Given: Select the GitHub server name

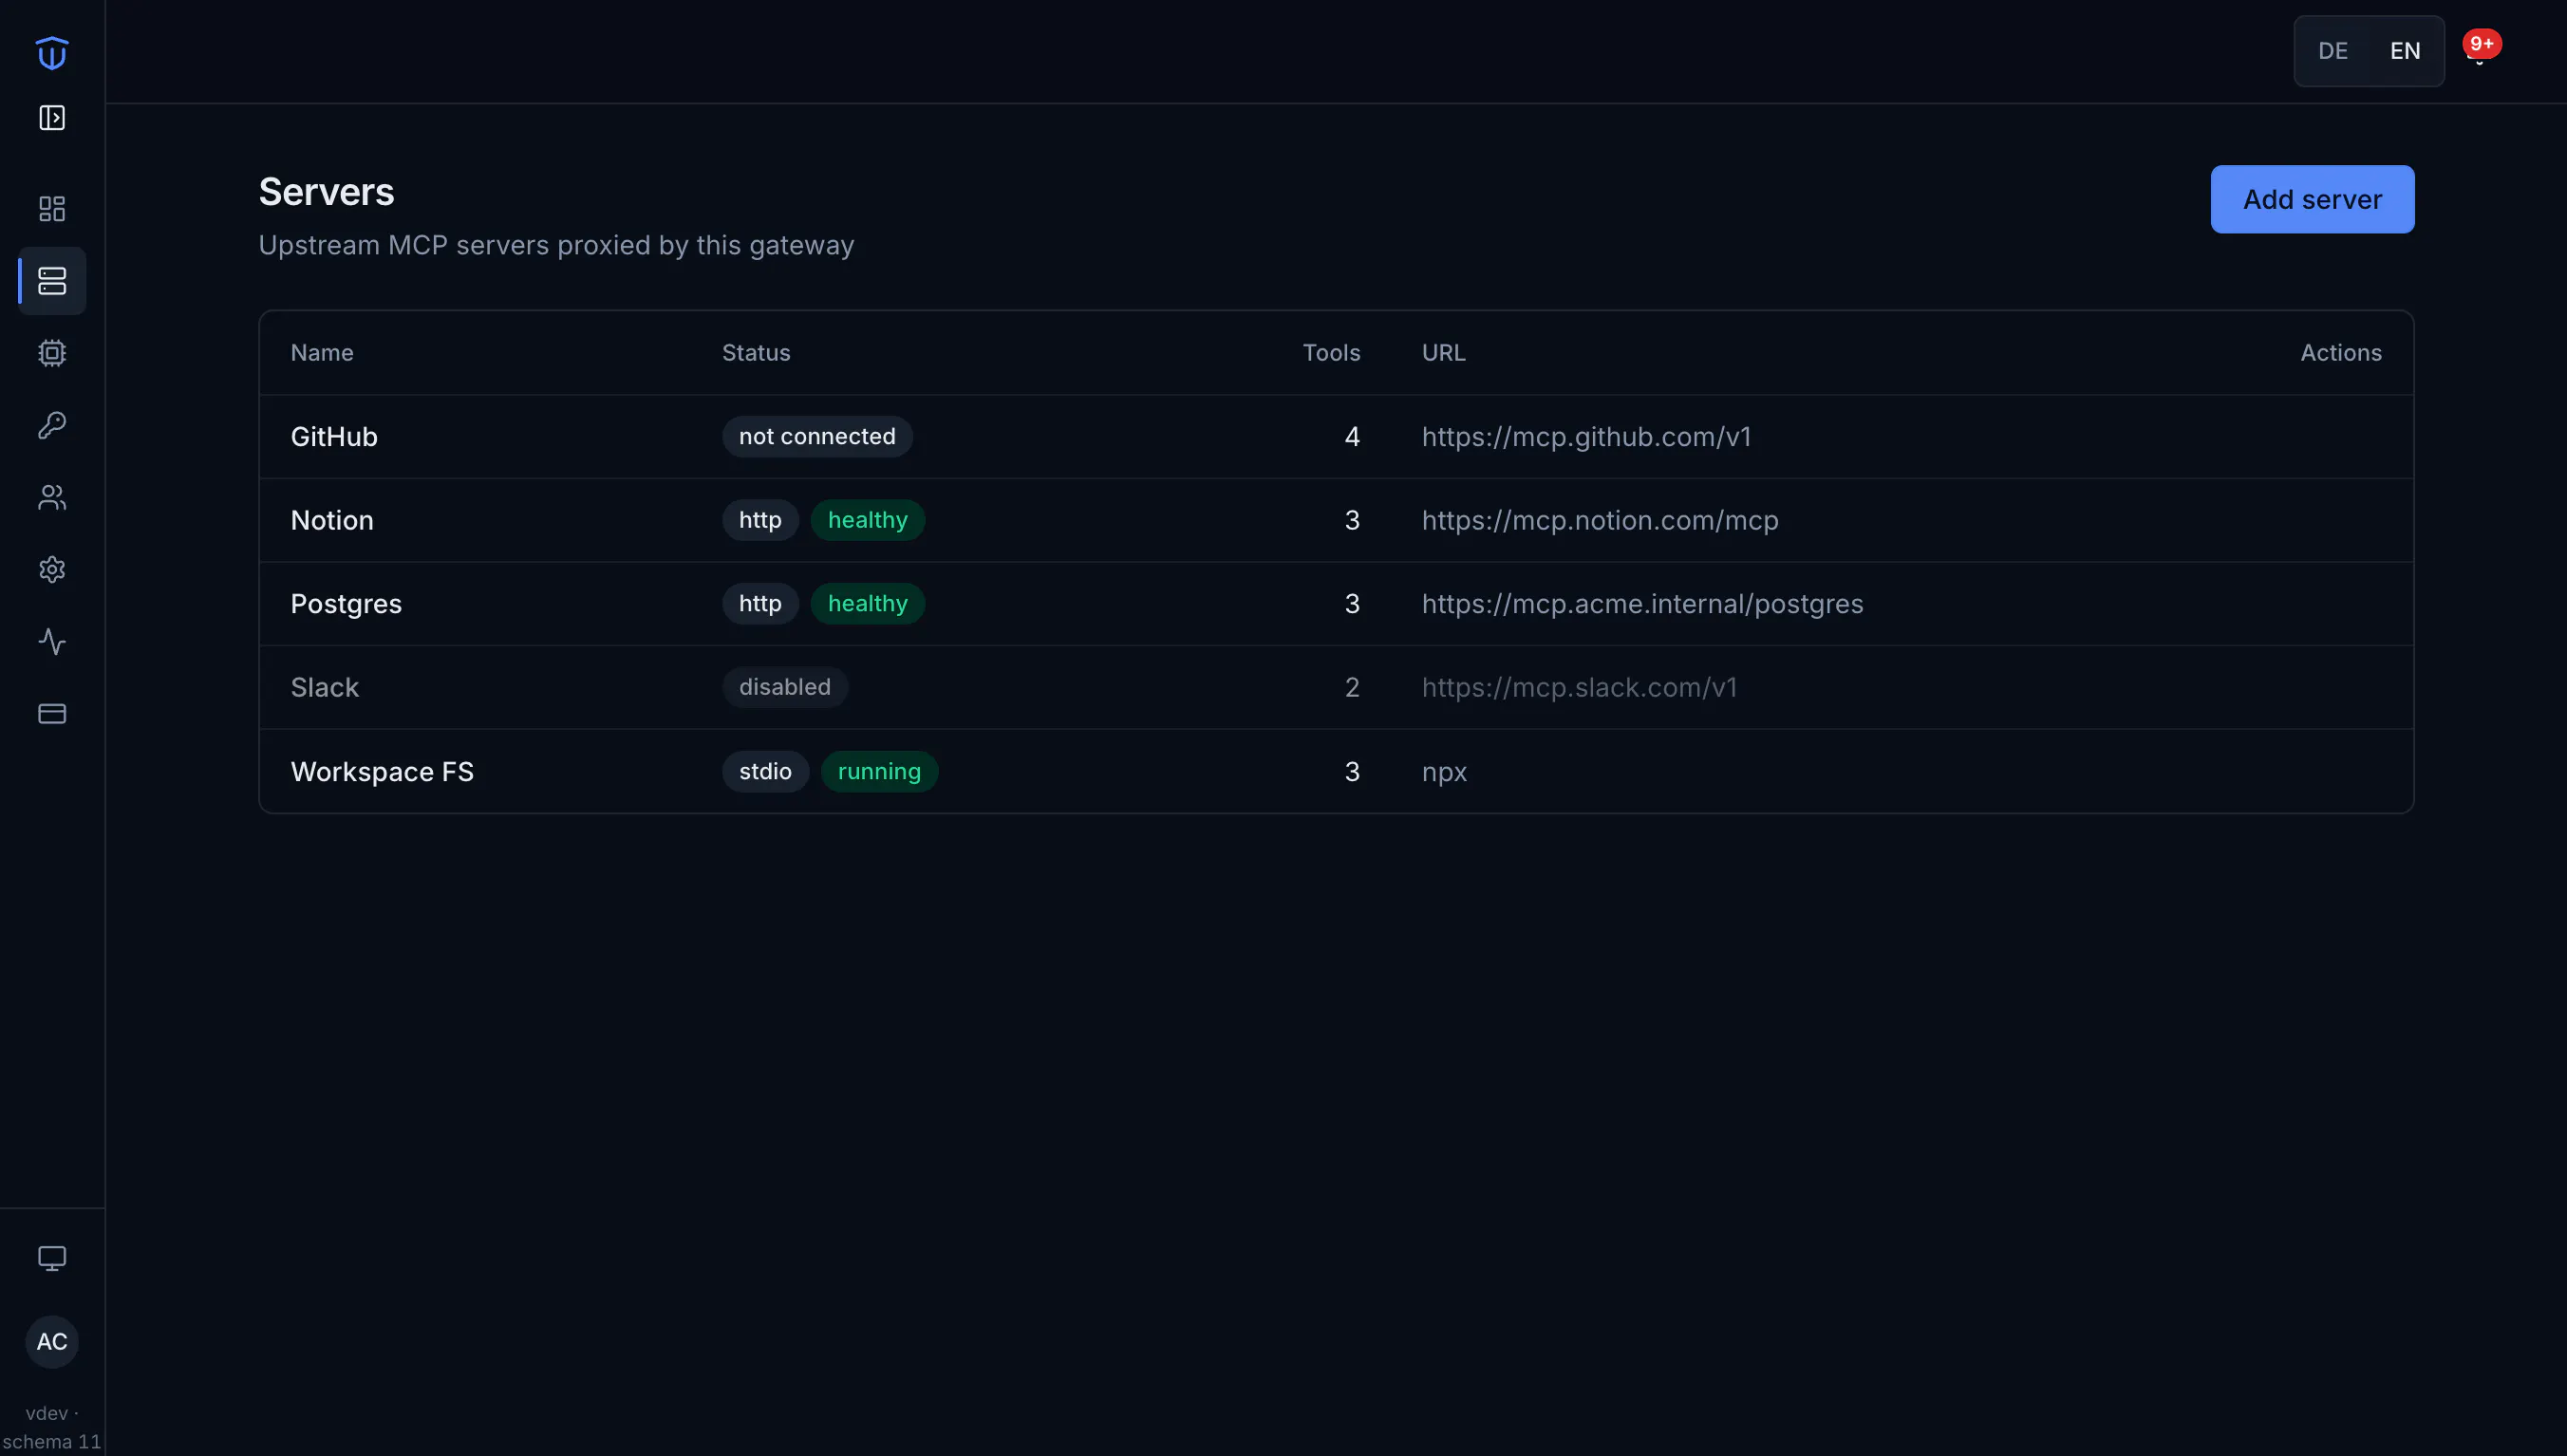Looking at the screenshot, I should pos(334,437).
